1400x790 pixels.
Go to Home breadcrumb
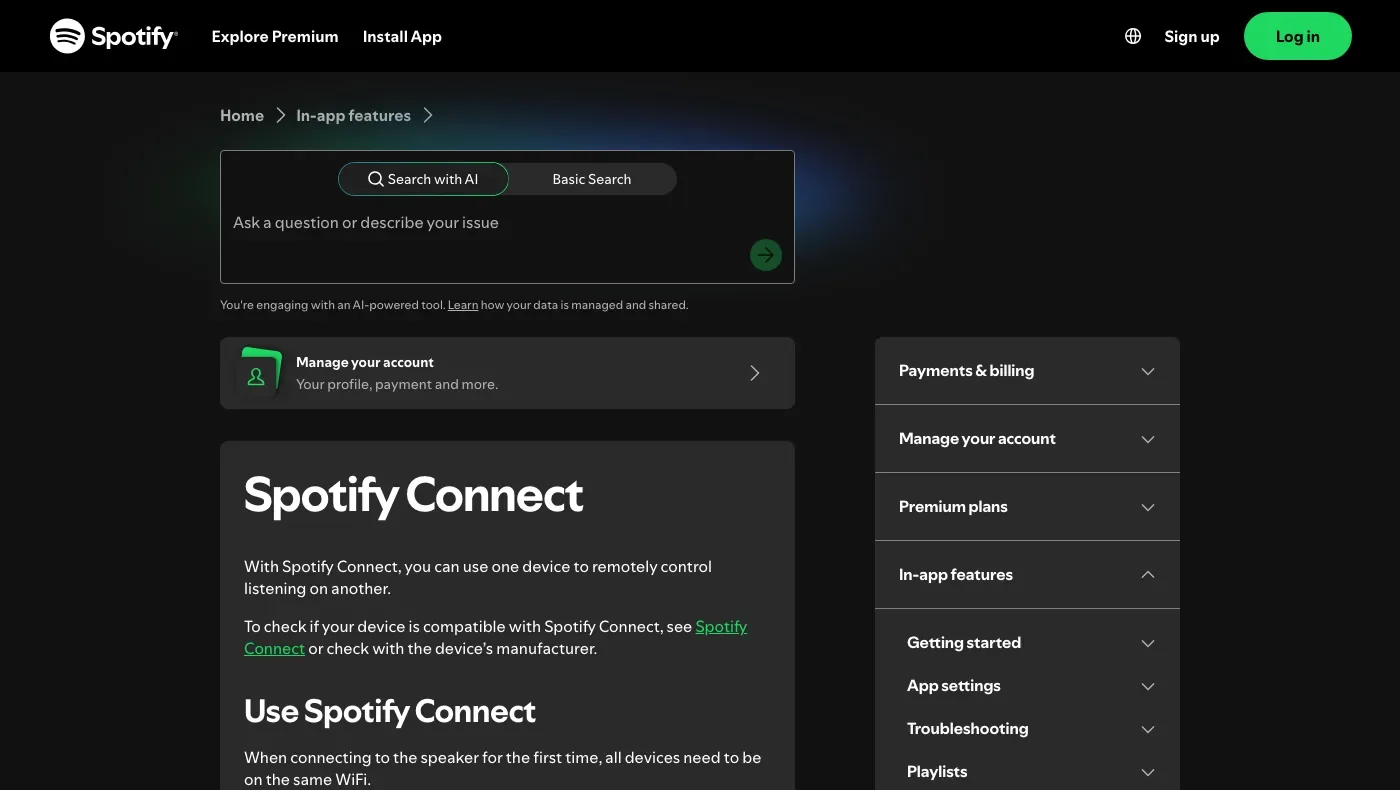click(242, 115)
